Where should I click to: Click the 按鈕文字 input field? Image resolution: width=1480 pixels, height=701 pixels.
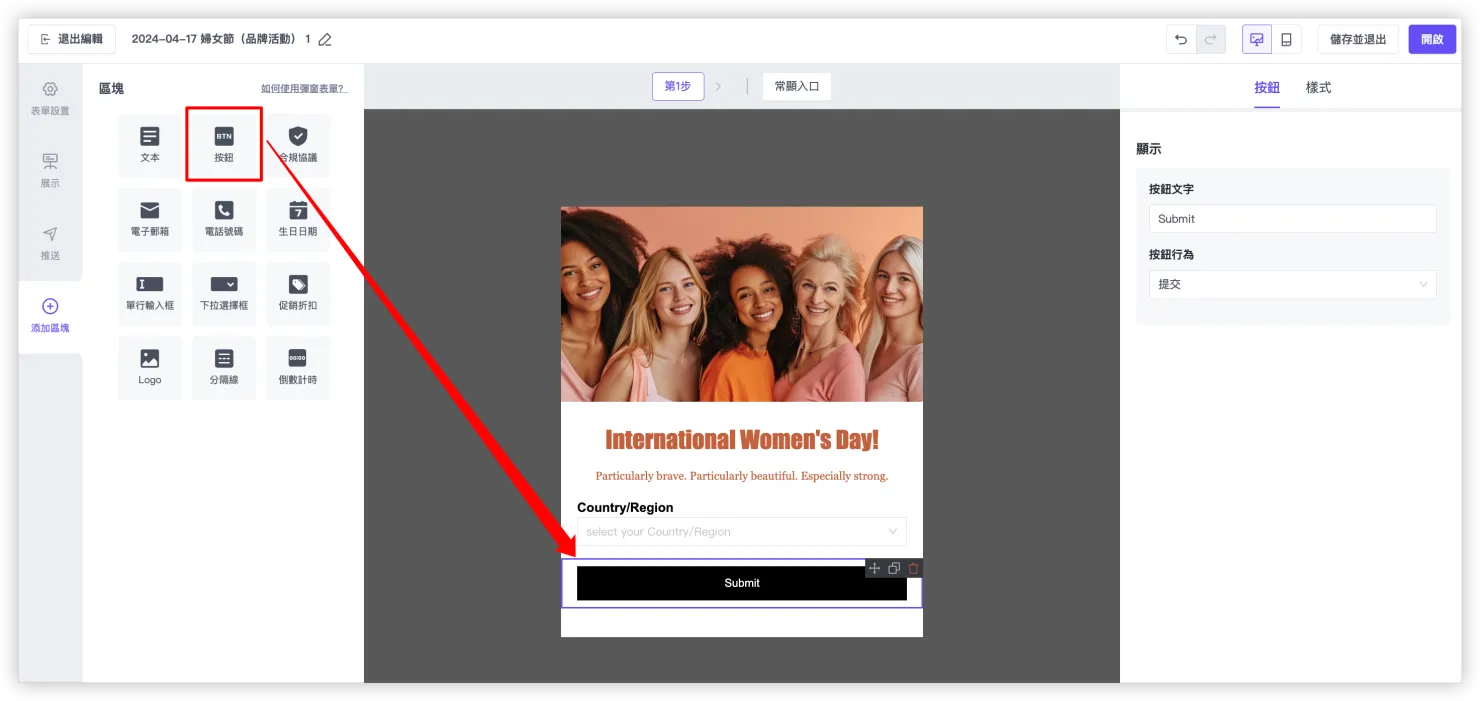[1292, 219]
